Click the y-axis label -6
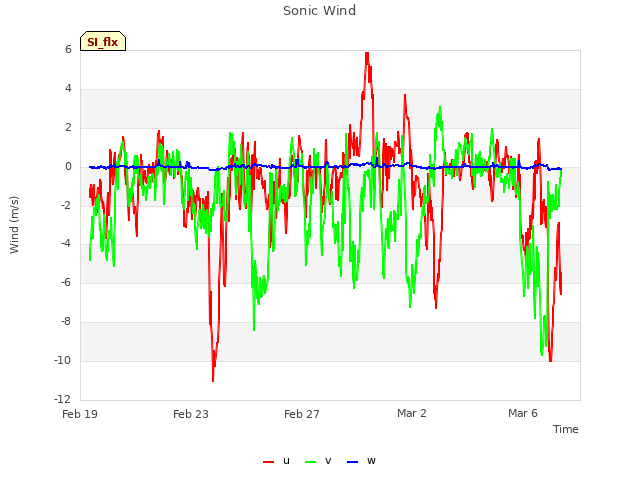 [x=66, y=282]
